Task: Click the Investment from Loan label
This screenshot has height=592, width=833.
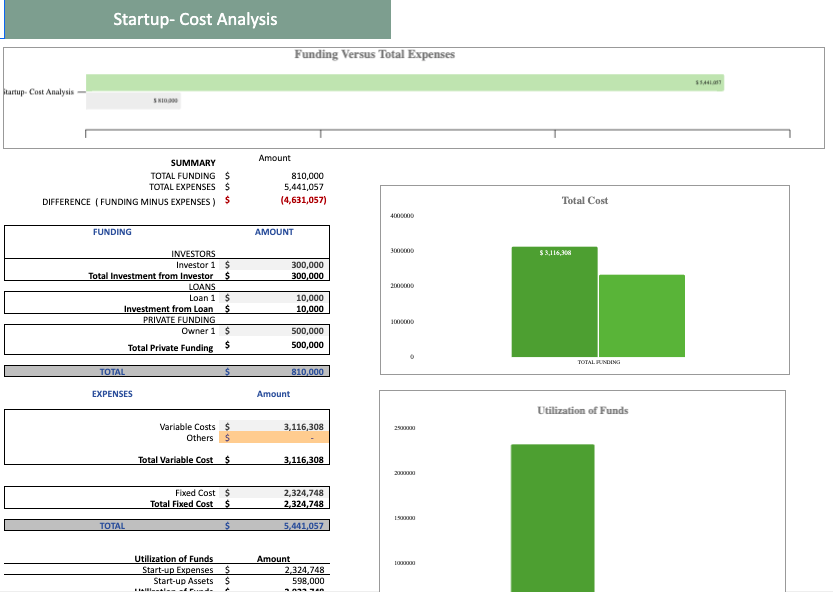Action: 168,309
